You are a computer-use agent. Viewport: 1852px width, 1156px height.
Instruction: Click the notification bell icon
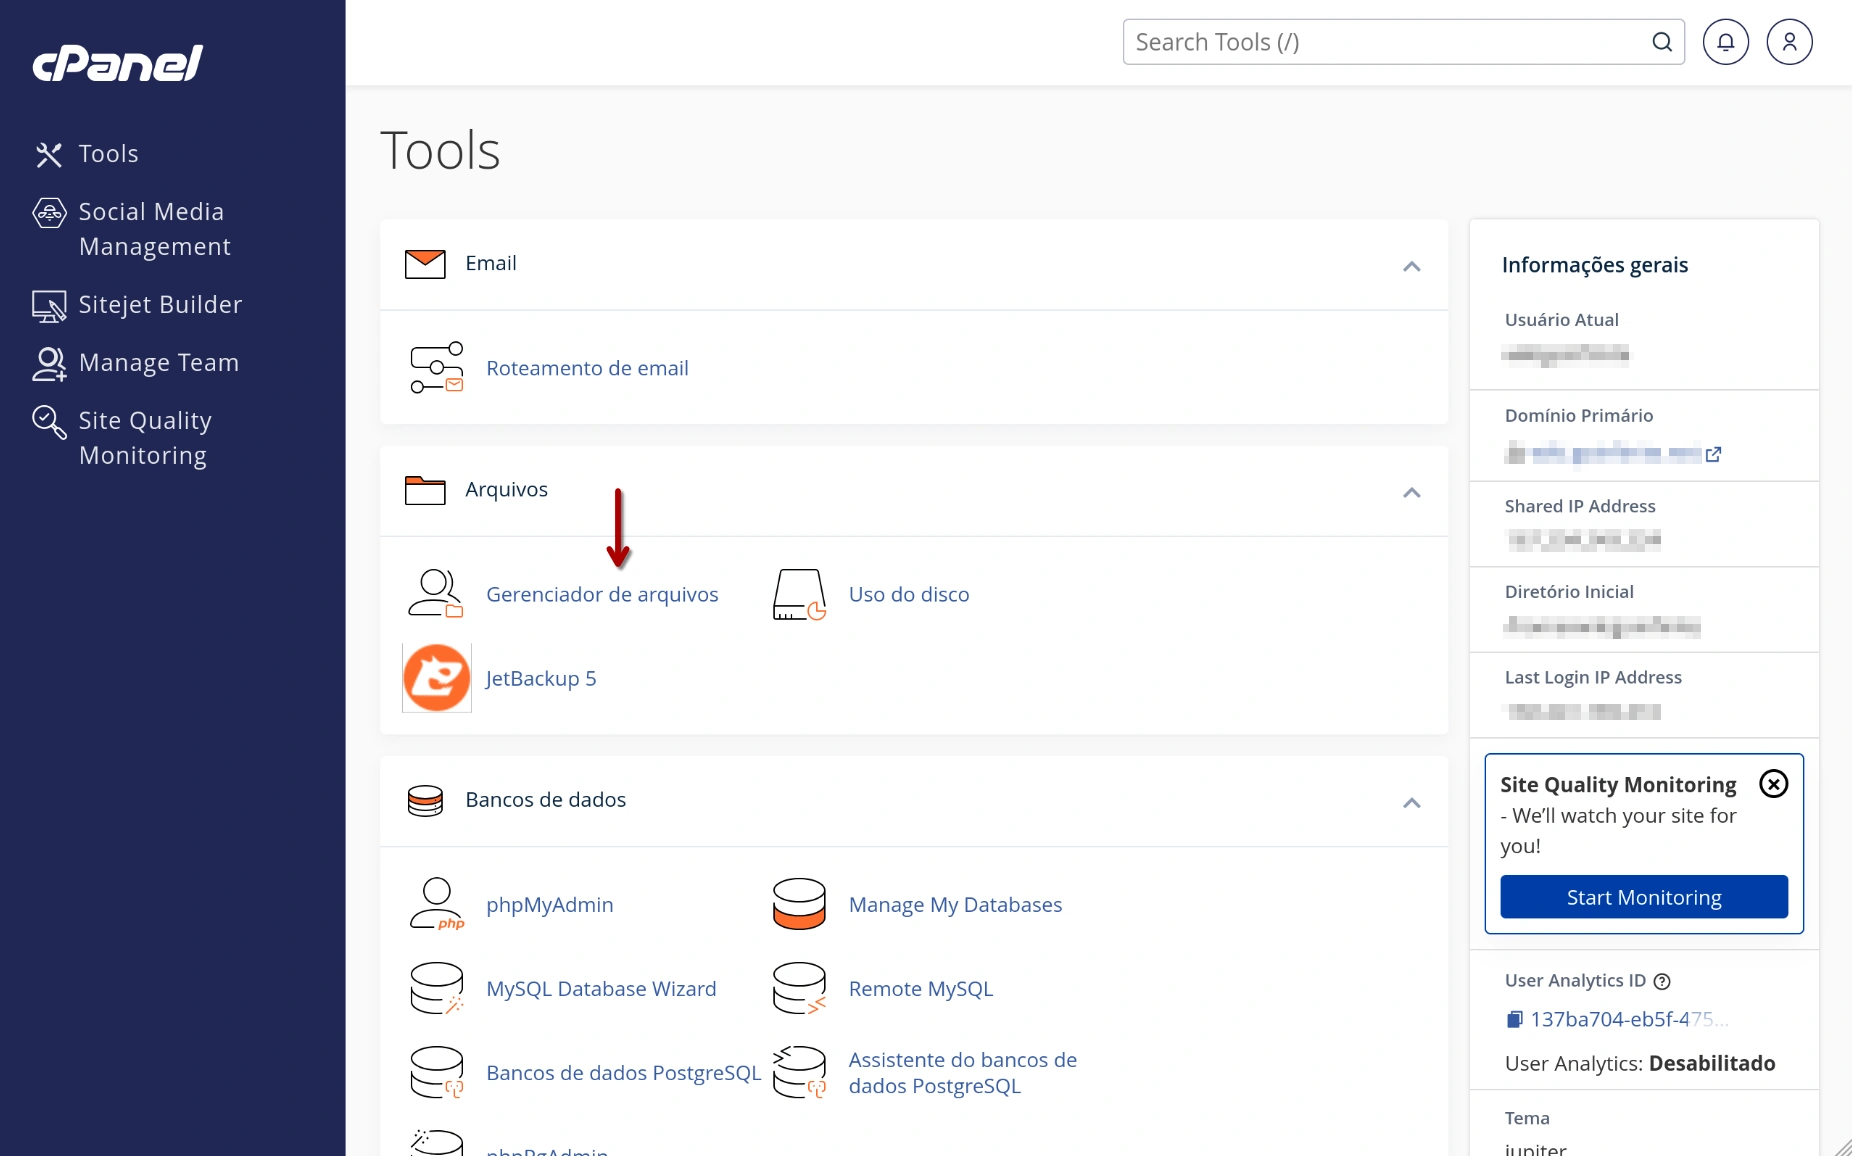1725,41
